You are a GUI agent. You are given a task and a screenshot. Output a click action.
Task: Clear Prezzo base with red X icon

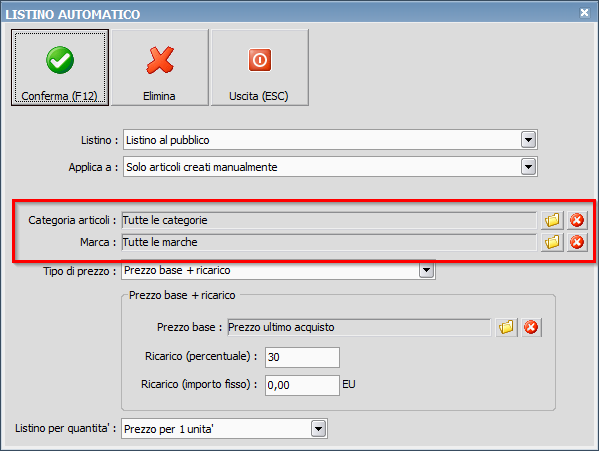tap(531, 327)
